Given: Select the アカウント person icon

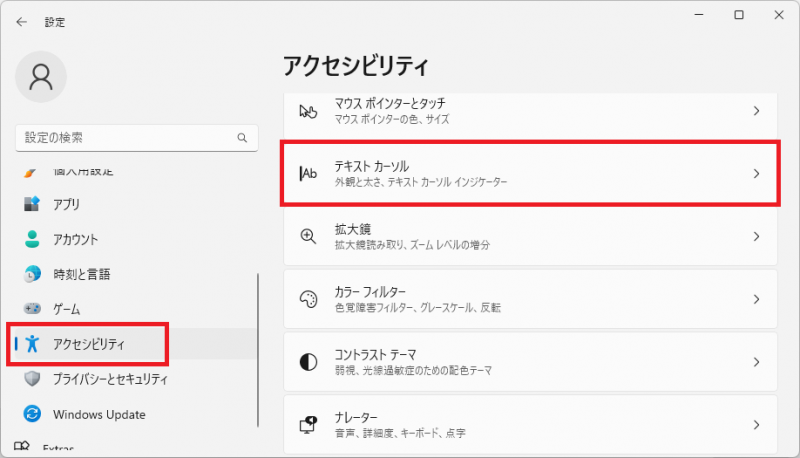Looking at the screenshot, I should 32,239.
